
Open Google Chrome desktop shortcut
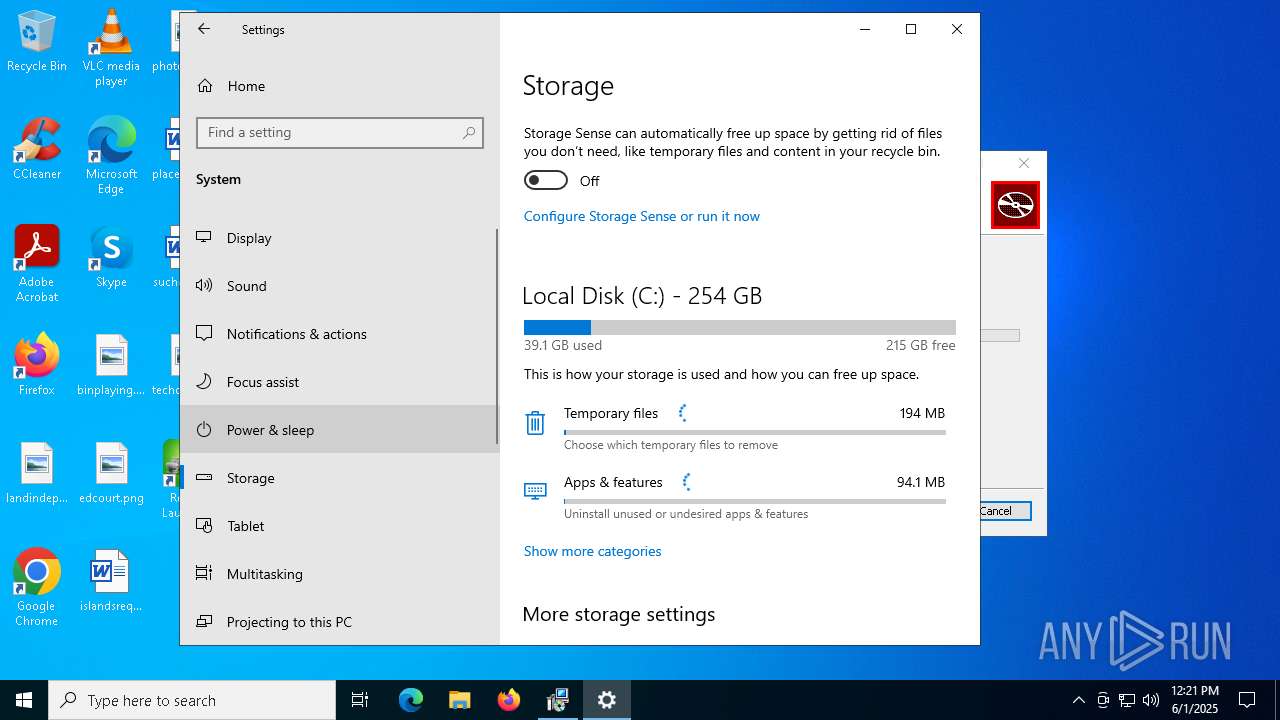(x=37, y=587)
